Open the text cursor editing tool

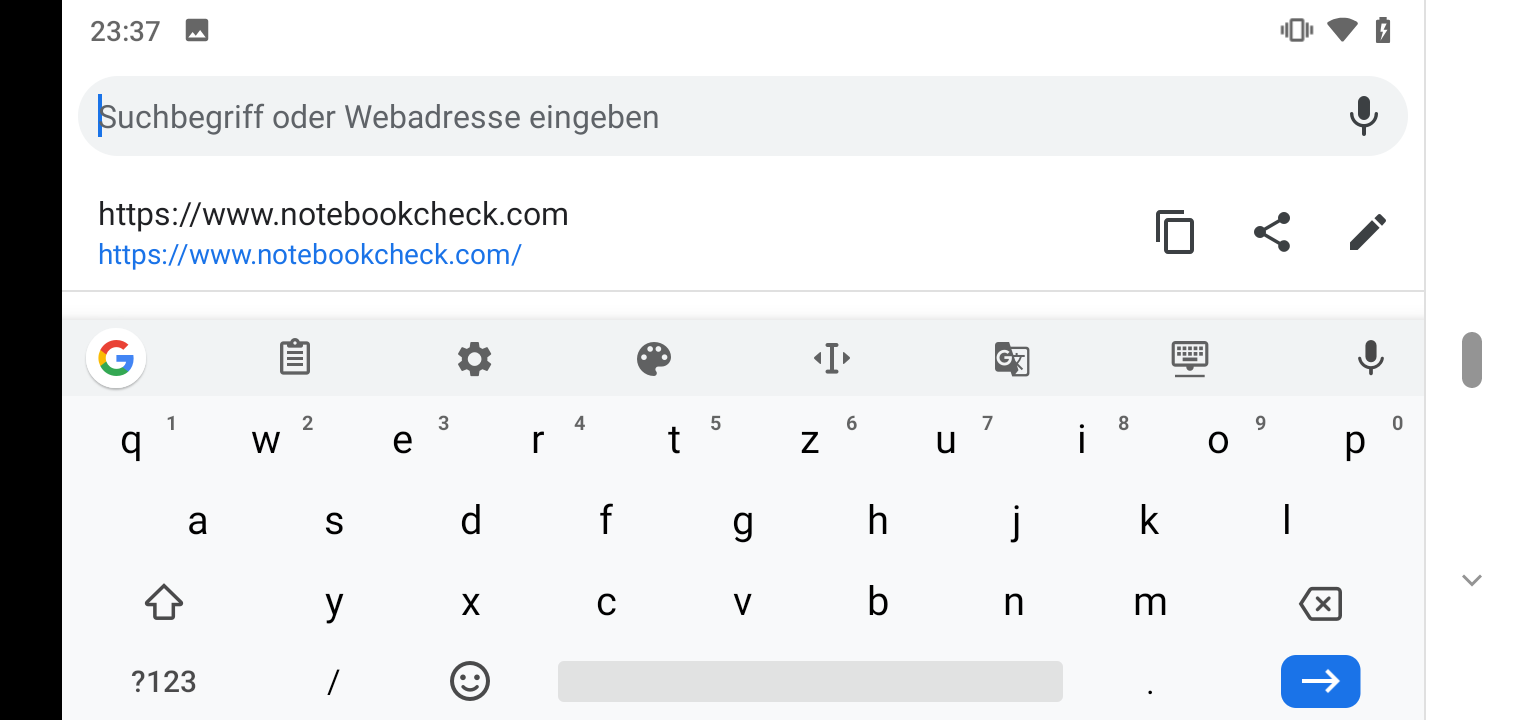point(832,358)
